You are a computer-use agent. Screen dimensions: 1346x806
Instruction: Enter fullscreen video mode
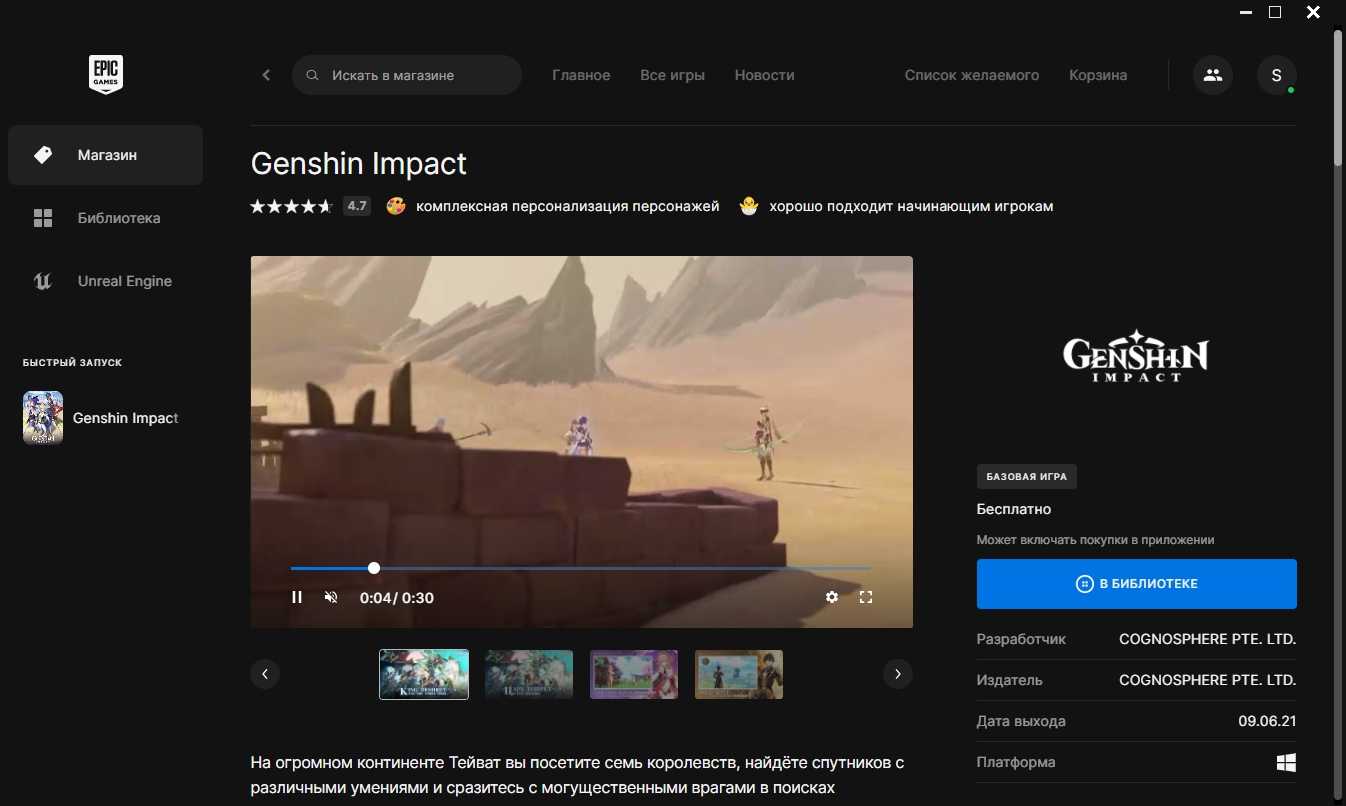tap(866, 597)
